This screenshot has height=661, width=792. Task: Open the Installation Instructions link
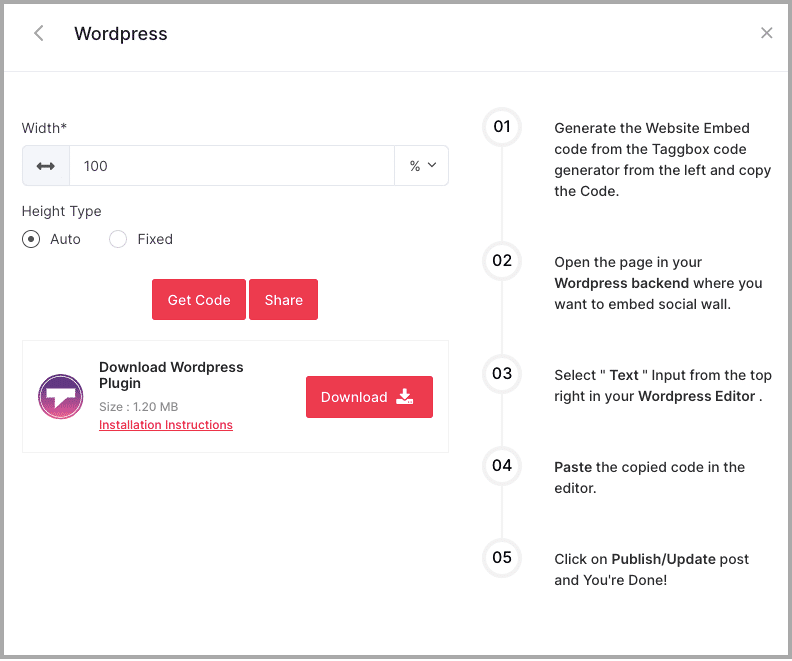[x=166, y=425]
